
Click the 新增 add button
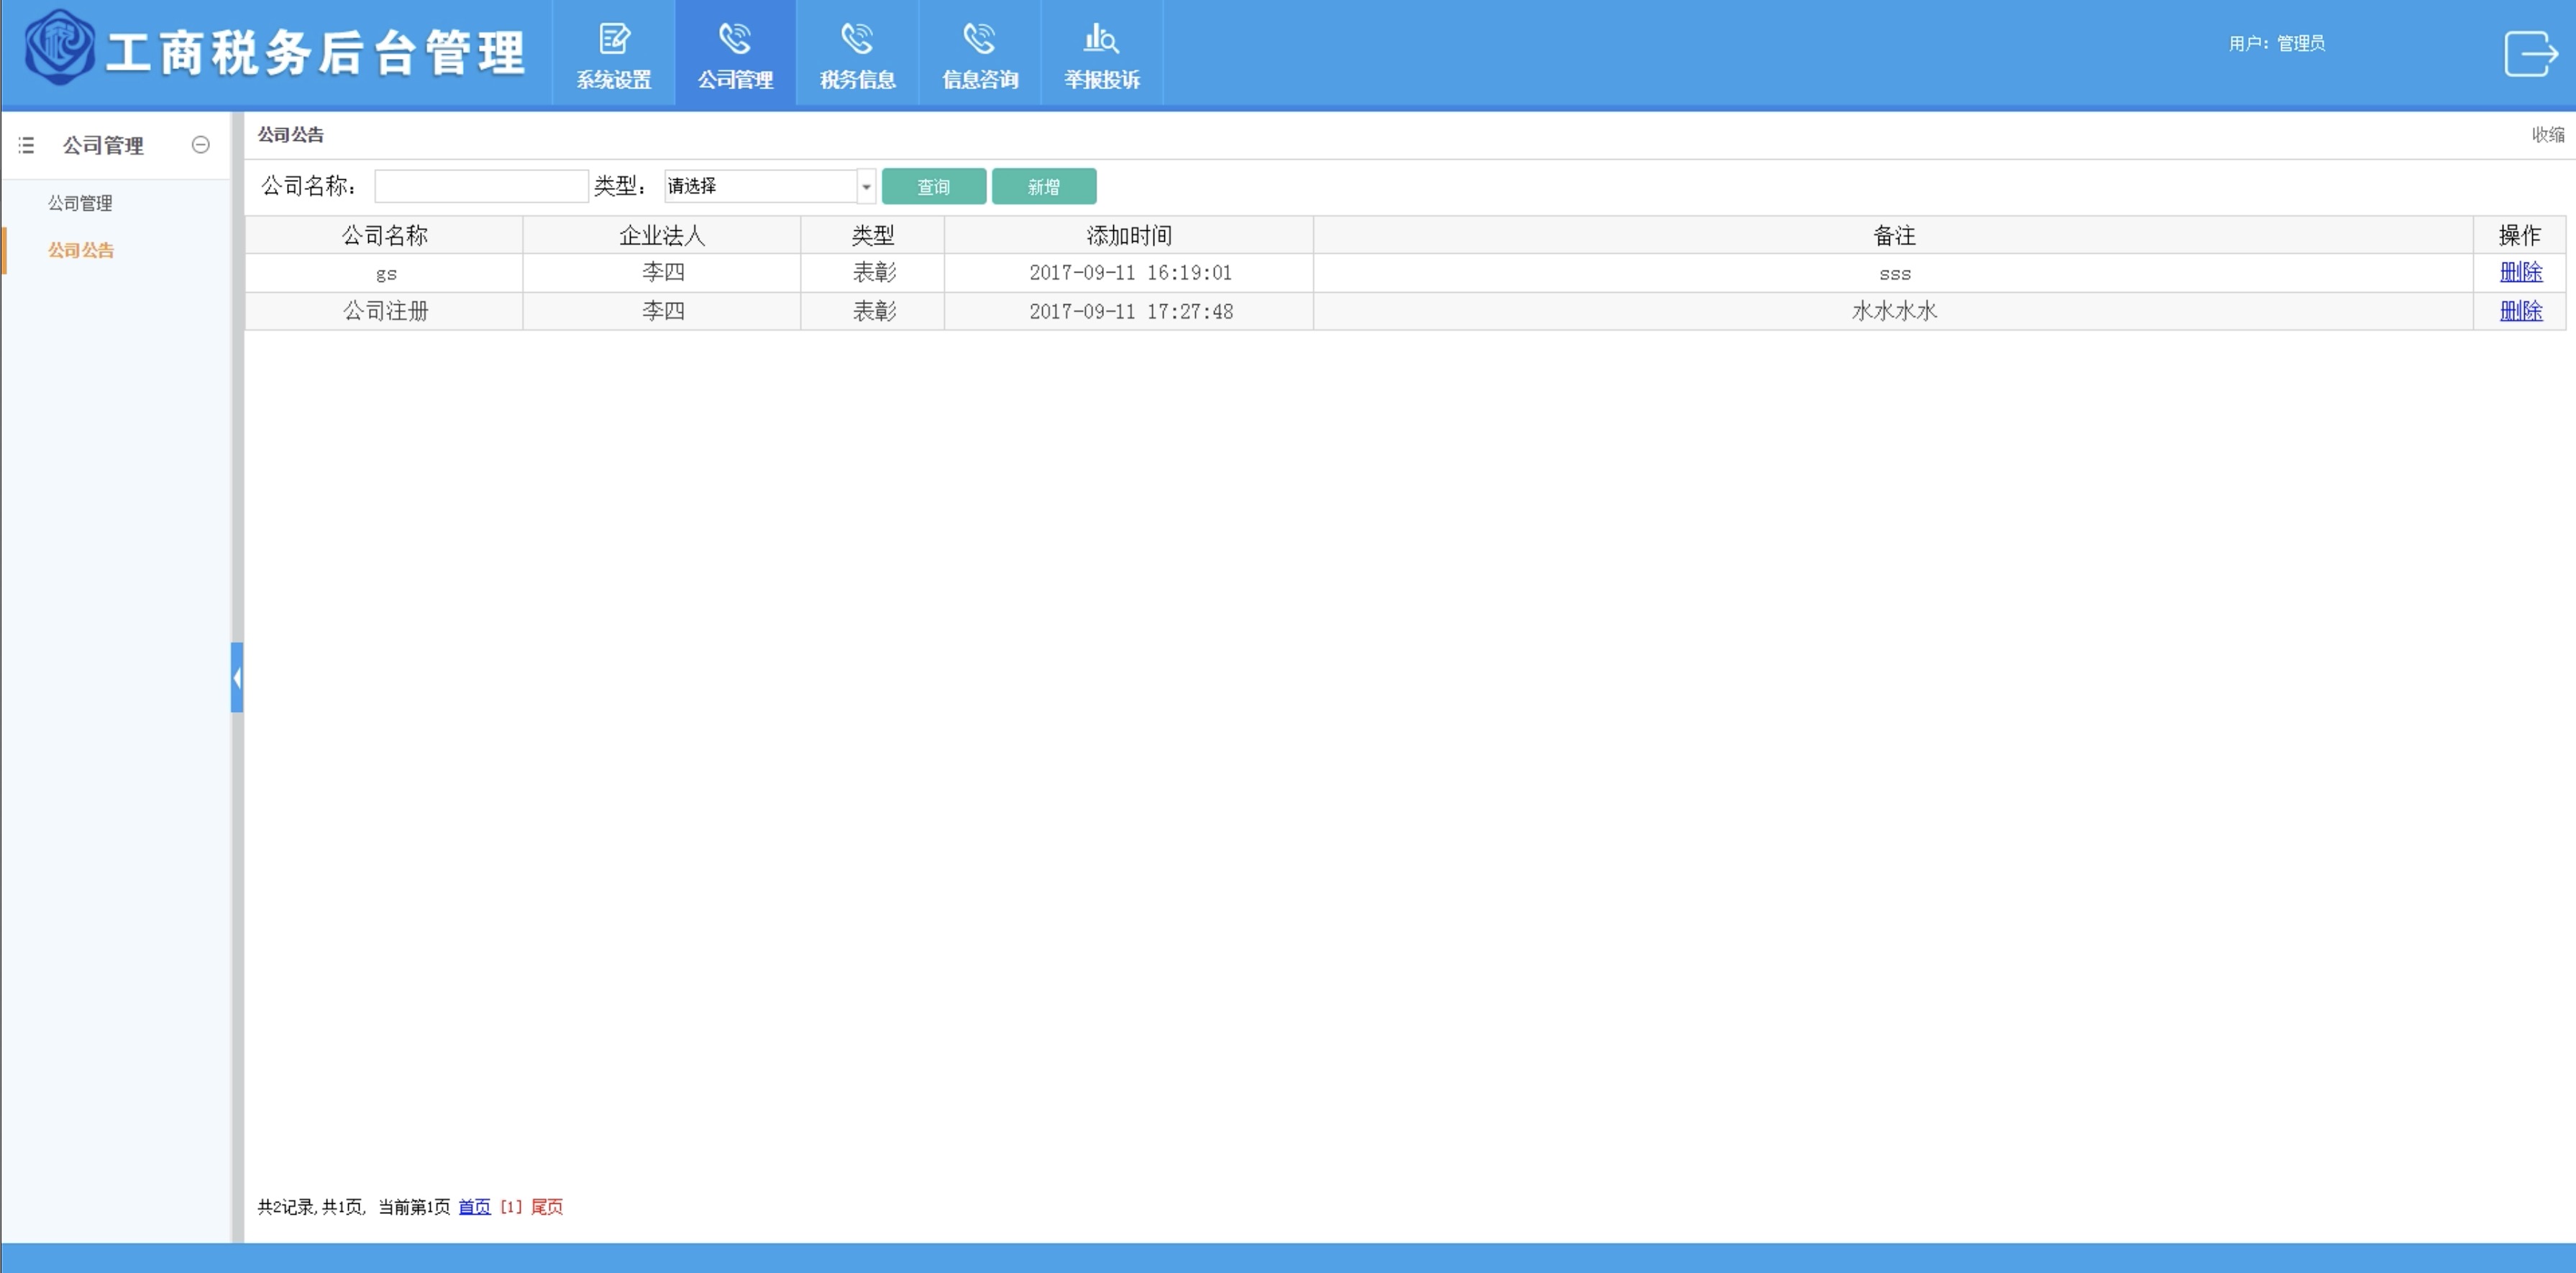(x=1043, y=187)
